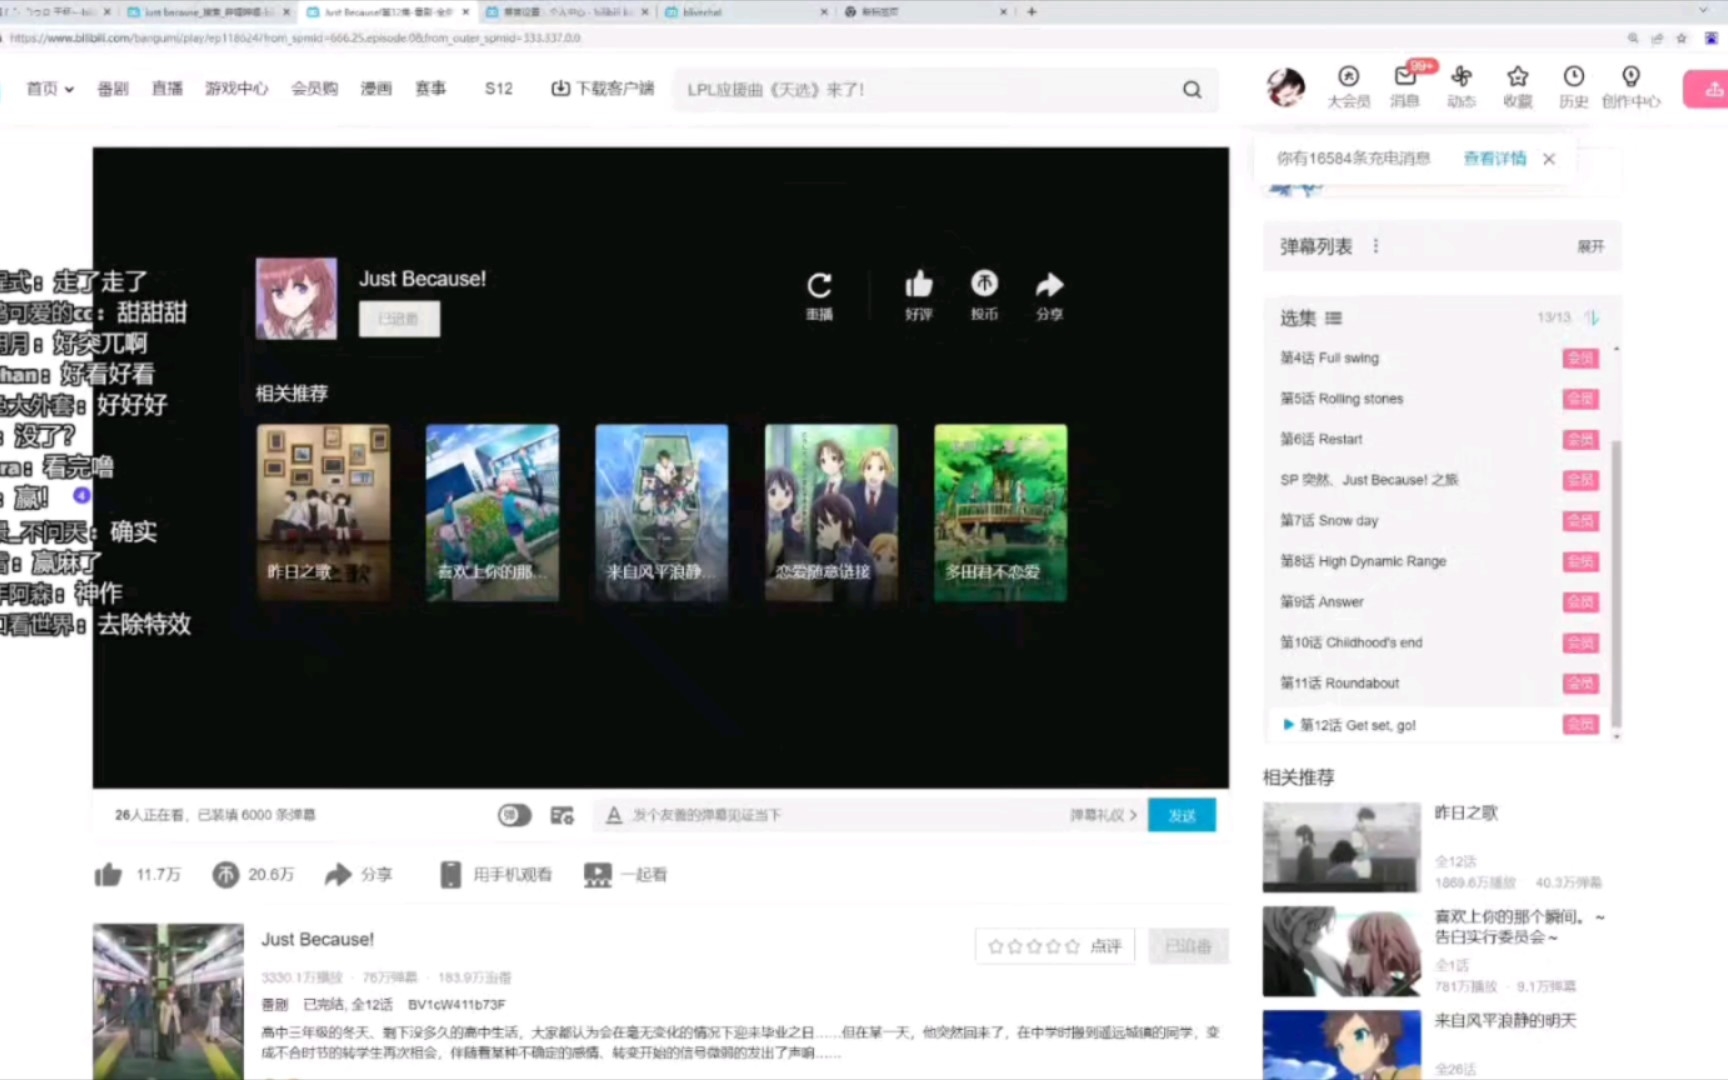The width and height of the screenshot is (1728, 1080).
Task: Select episode 第12话 Get set, go!
Action: (1438, 725)
